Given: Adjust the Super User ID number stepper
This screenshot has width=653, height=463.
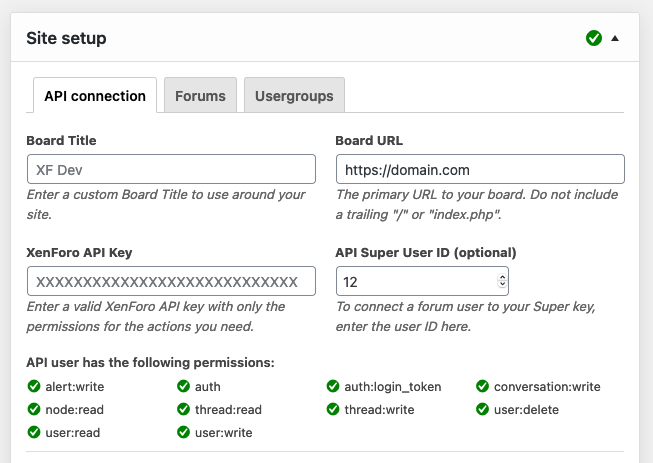Looking at the screenshot, I should point(502,281).
